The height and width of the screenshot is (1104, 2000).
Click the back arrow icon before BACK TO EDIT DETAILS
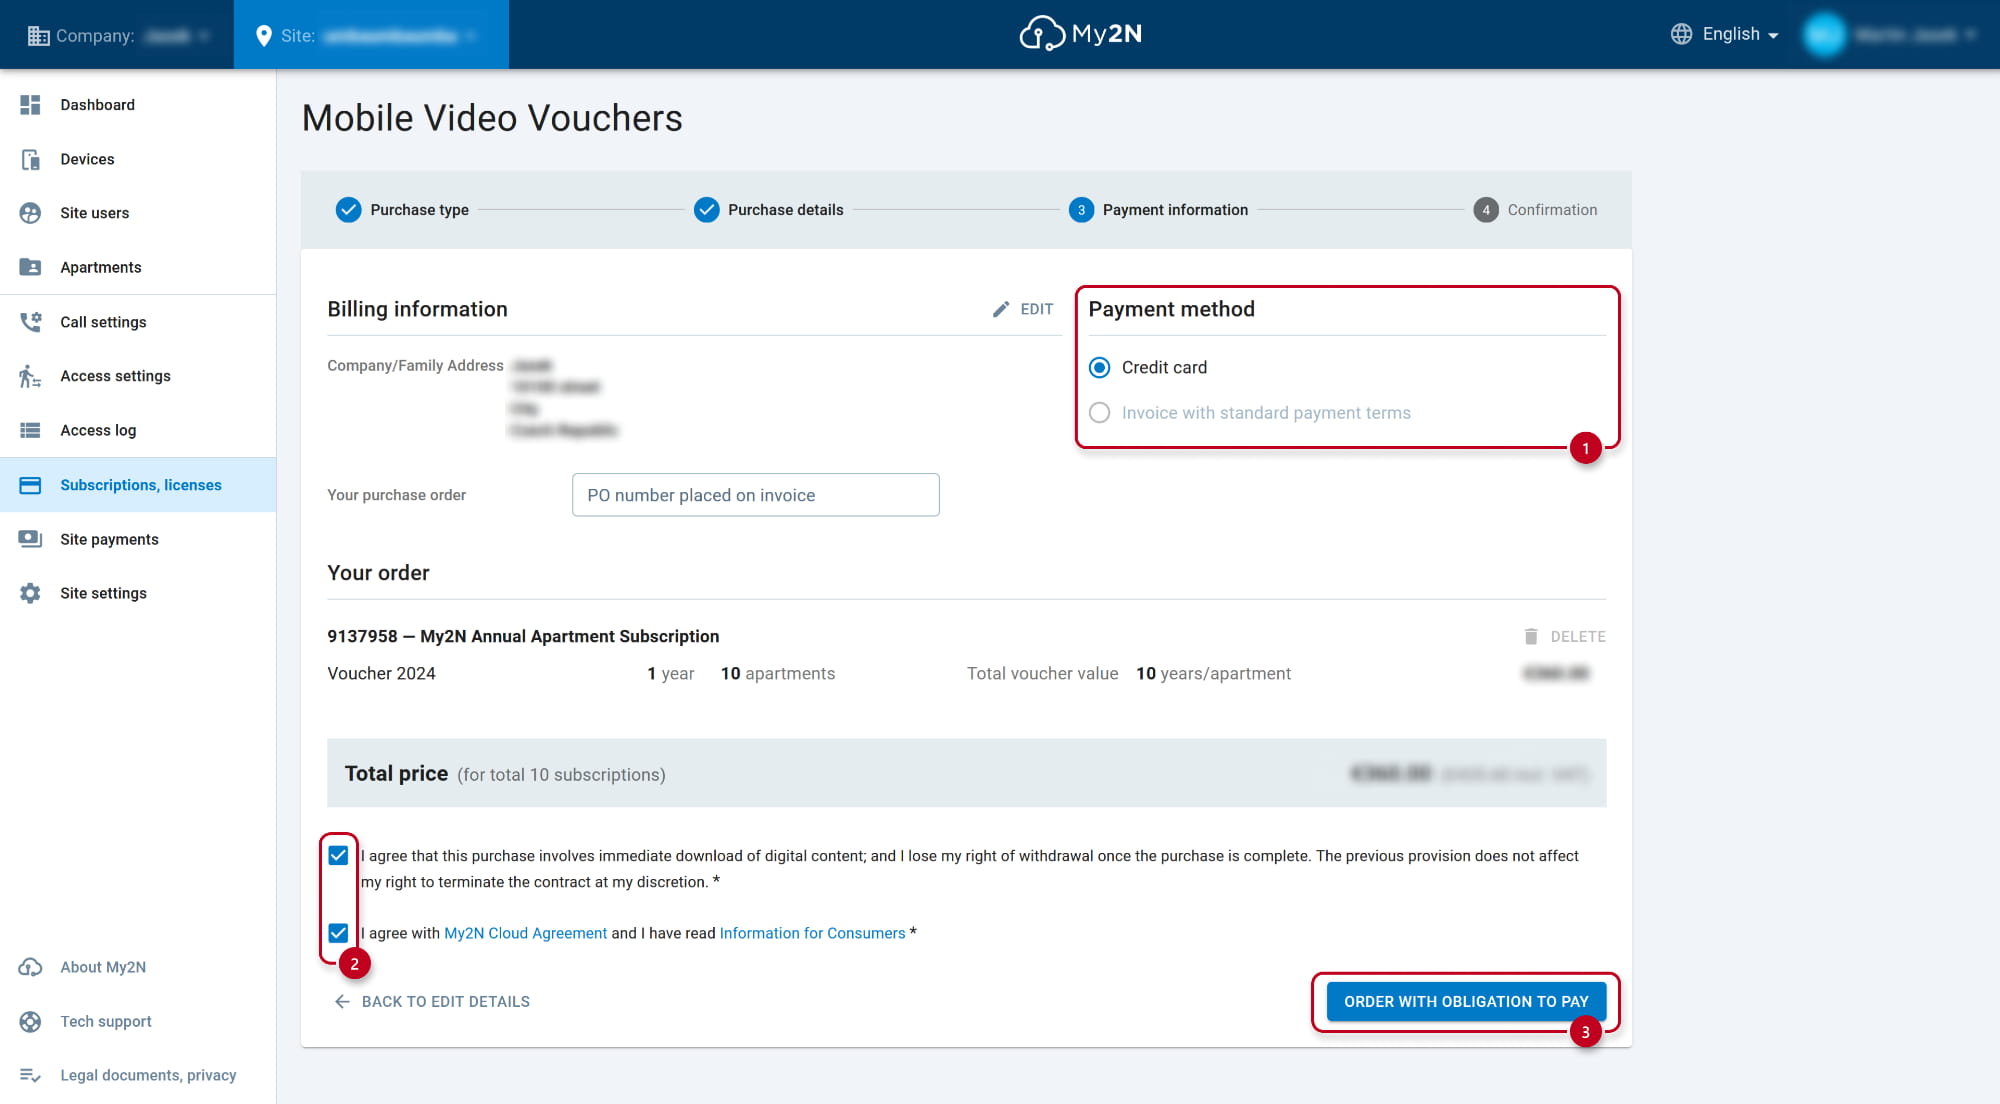click(x=342, y=1001)
